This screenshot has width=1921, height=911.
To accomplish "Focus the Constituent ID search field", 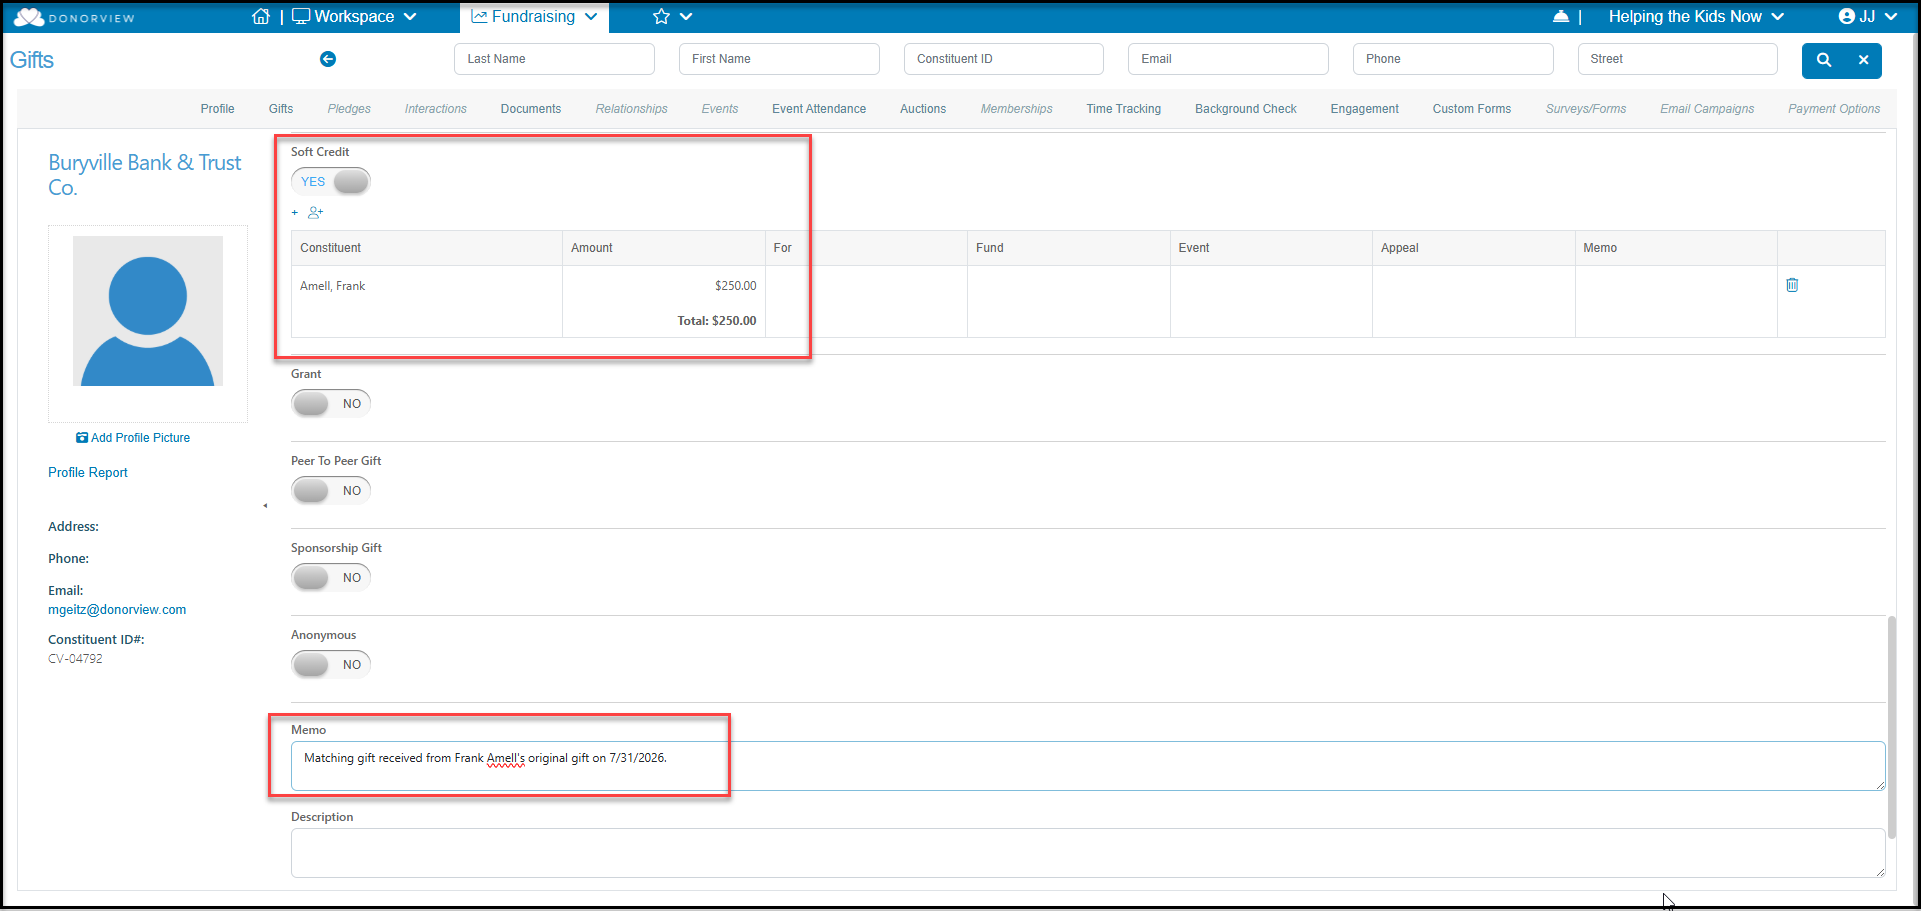I will (x=1004, y=59).
